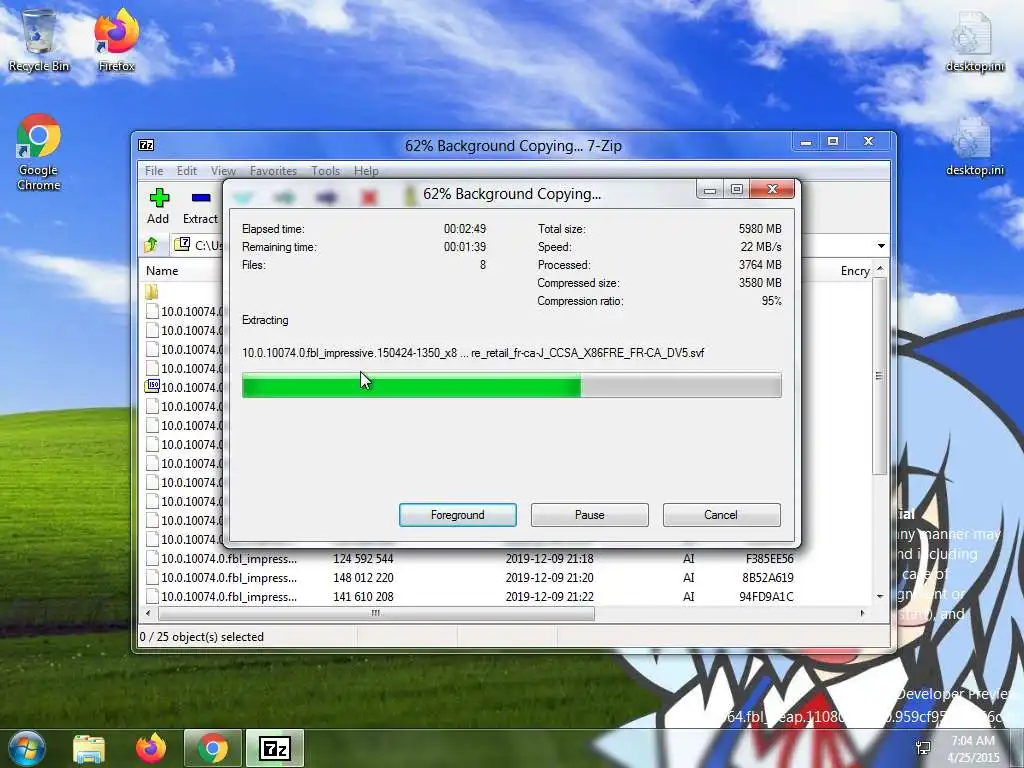This screenshot has height=768, width=1024.
Task: Click the Remaining time value 00:01:39
Action: (x=465, y=247)
